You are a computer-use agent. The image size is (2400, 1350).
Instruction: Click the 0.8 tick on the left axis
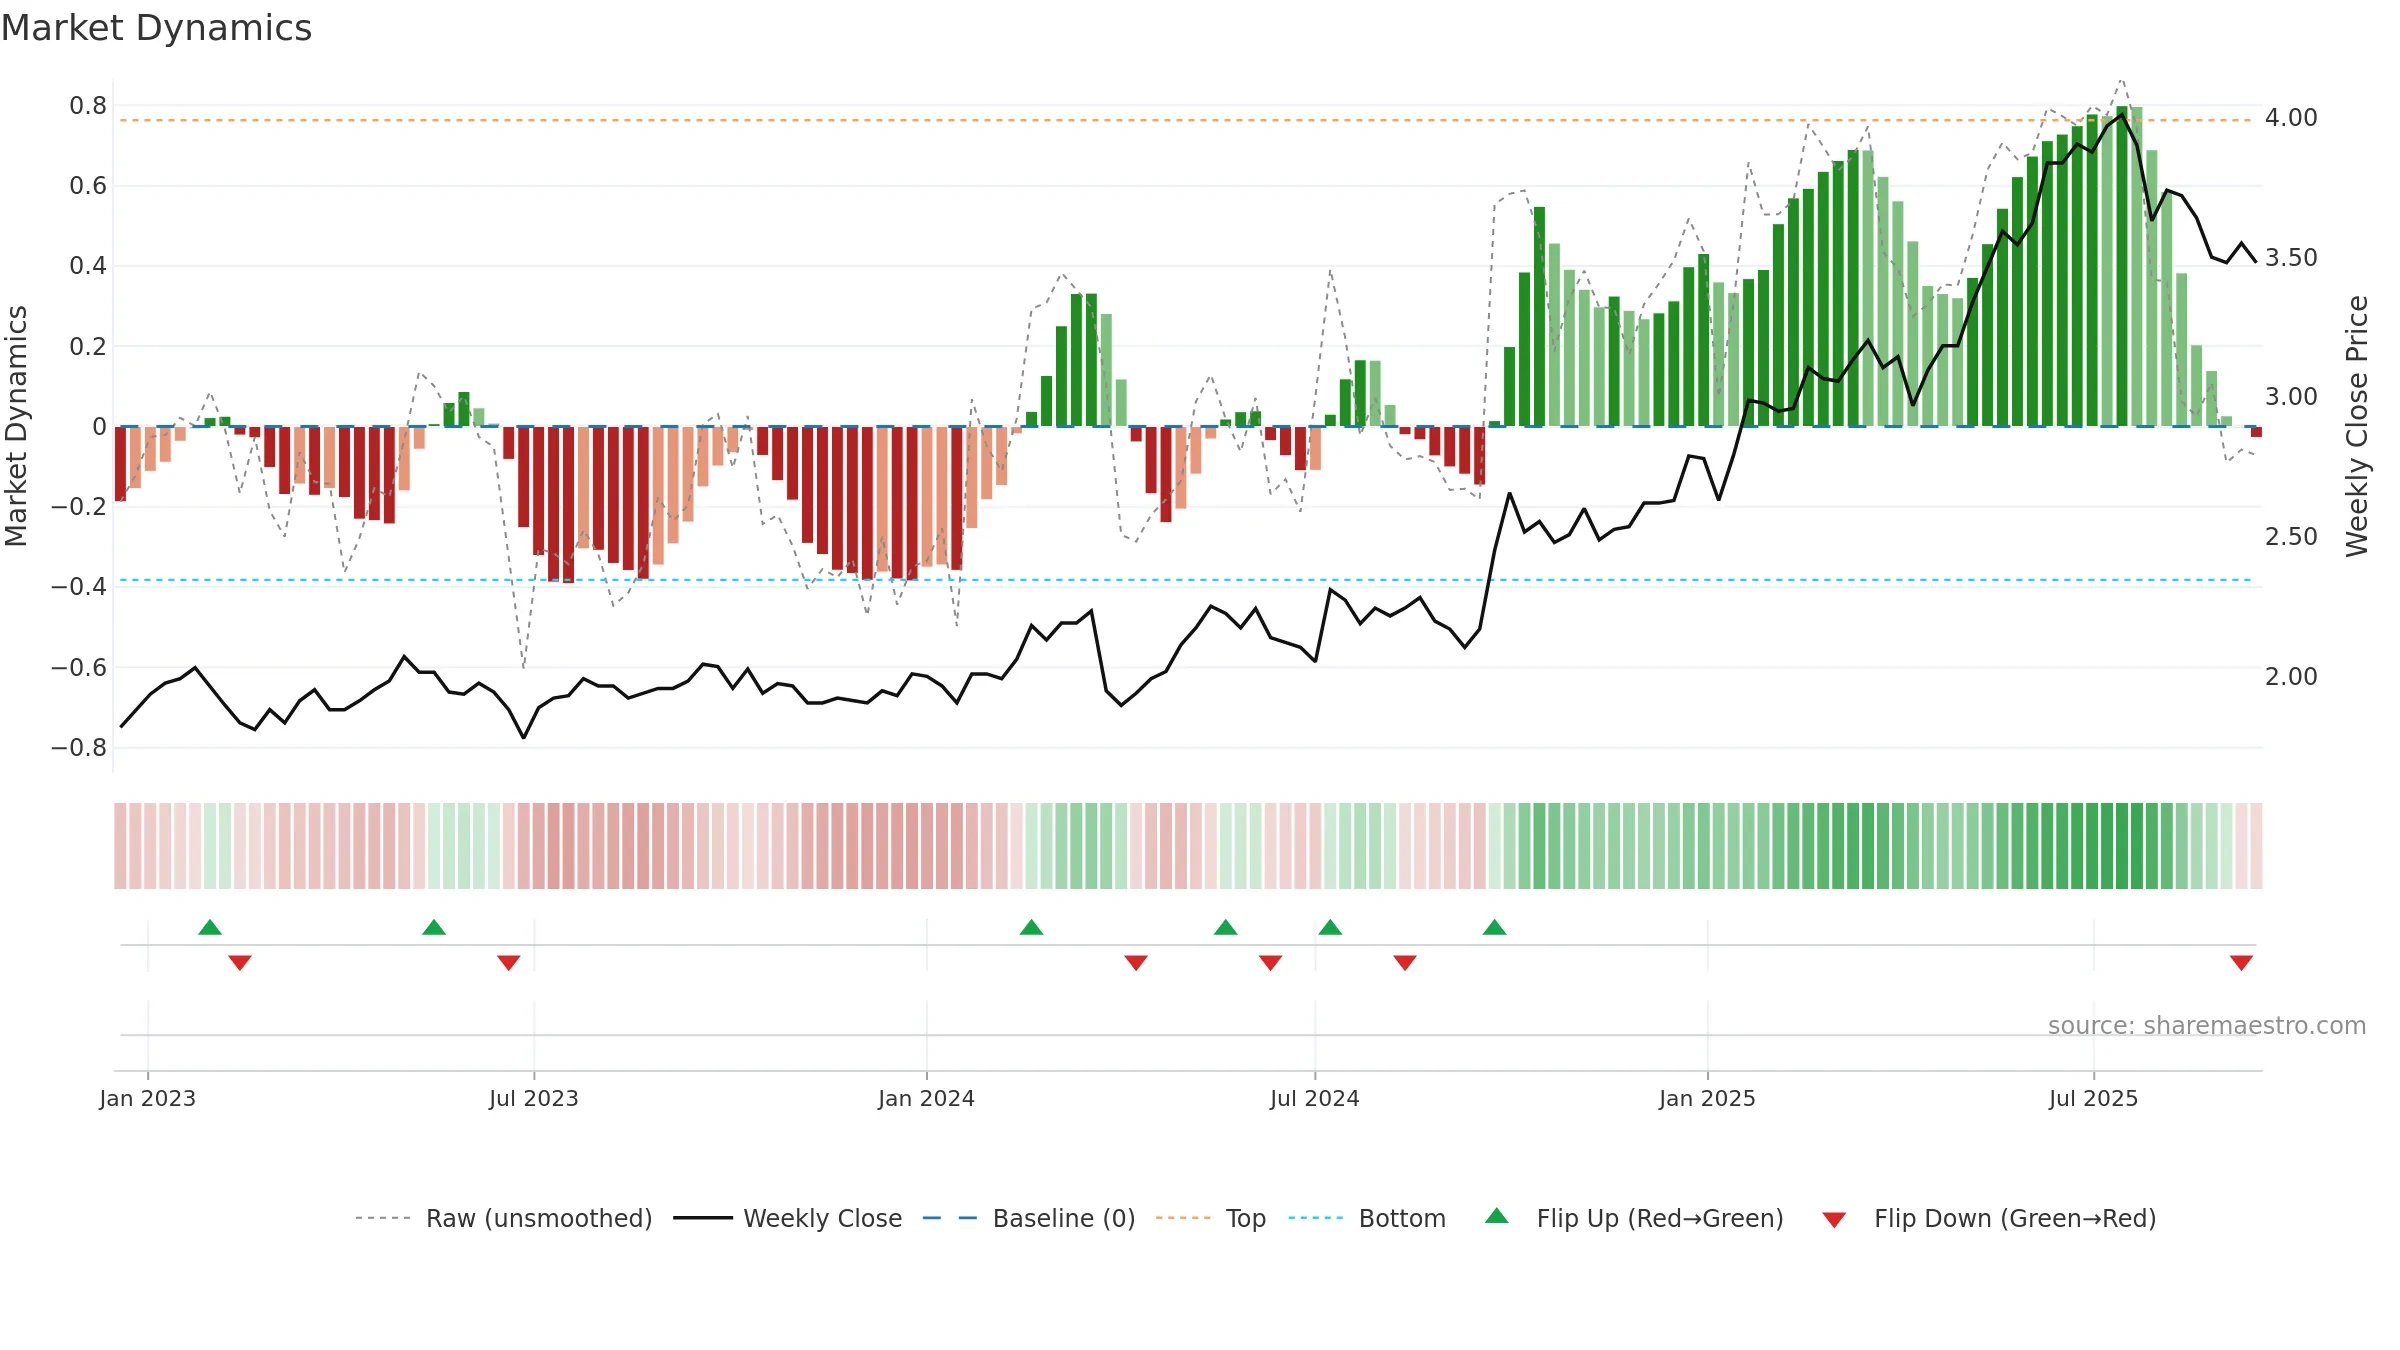click(88, 105)
